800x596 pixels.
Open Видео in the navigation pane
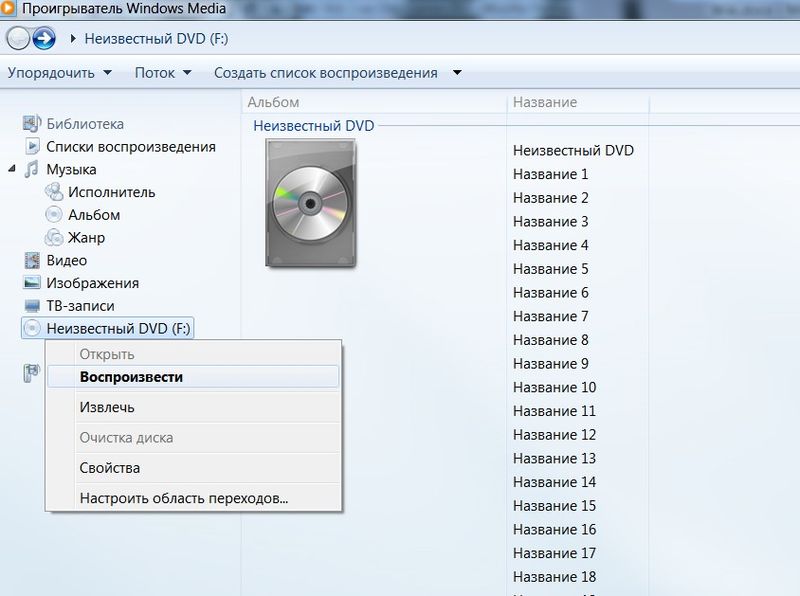pyautogui.click(x=66, y=260)
